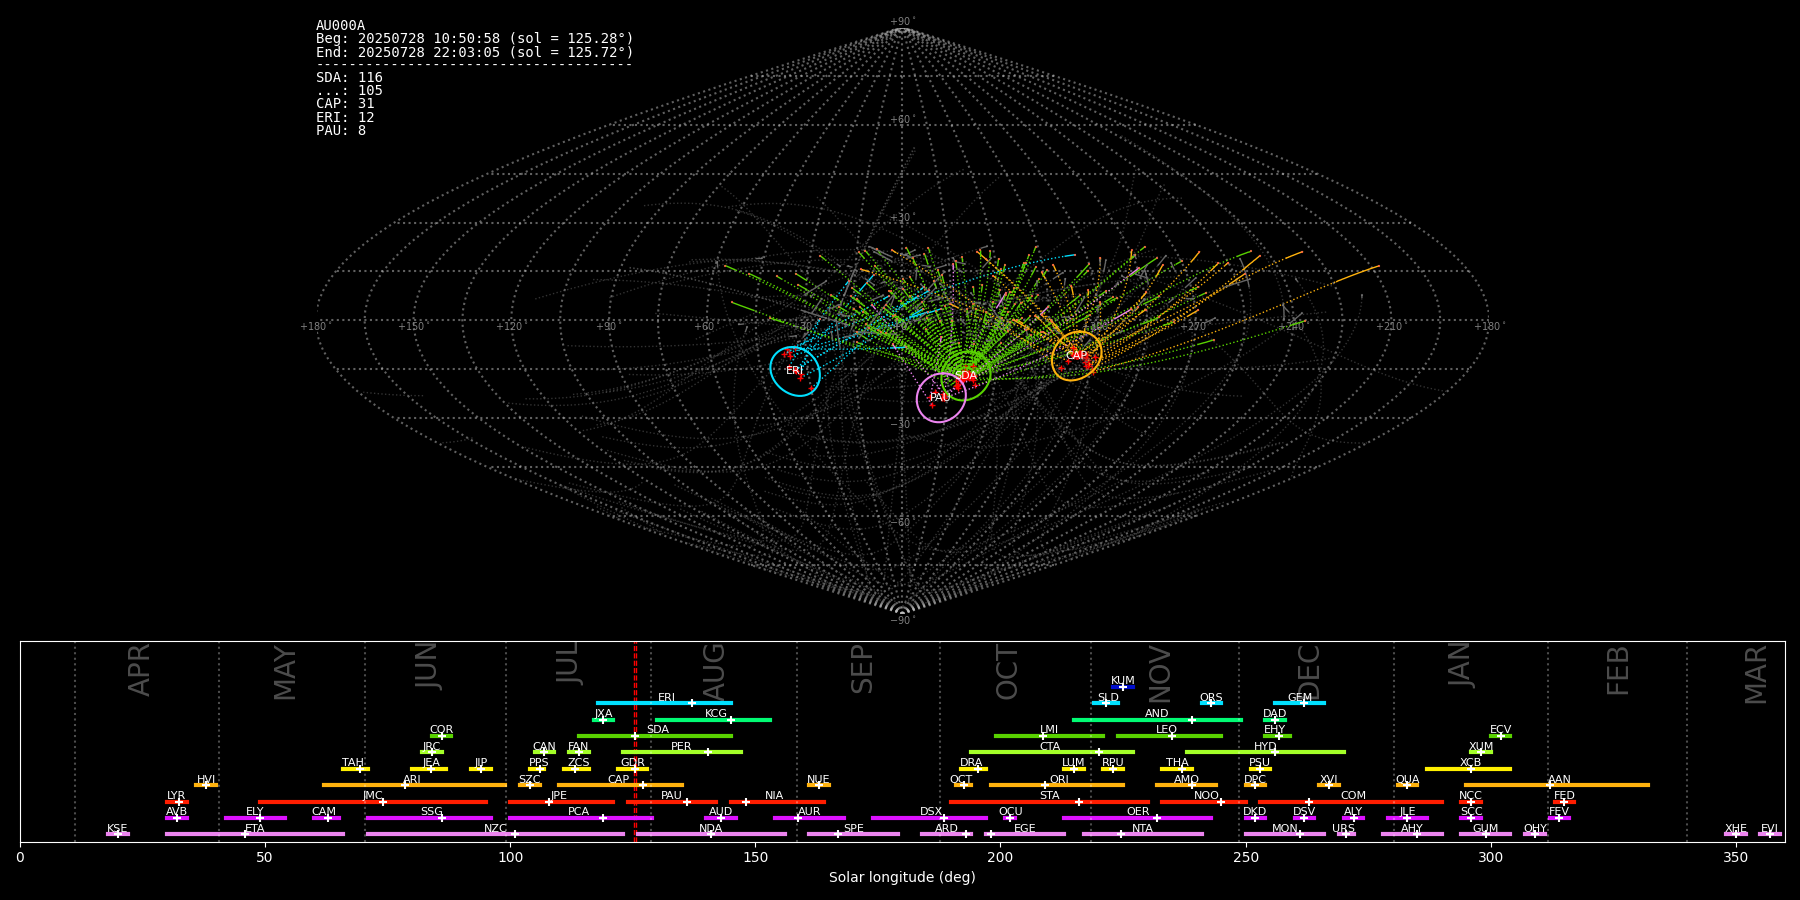
Task: Click the KSE shower label in timeline
Action: pos(117,829)
